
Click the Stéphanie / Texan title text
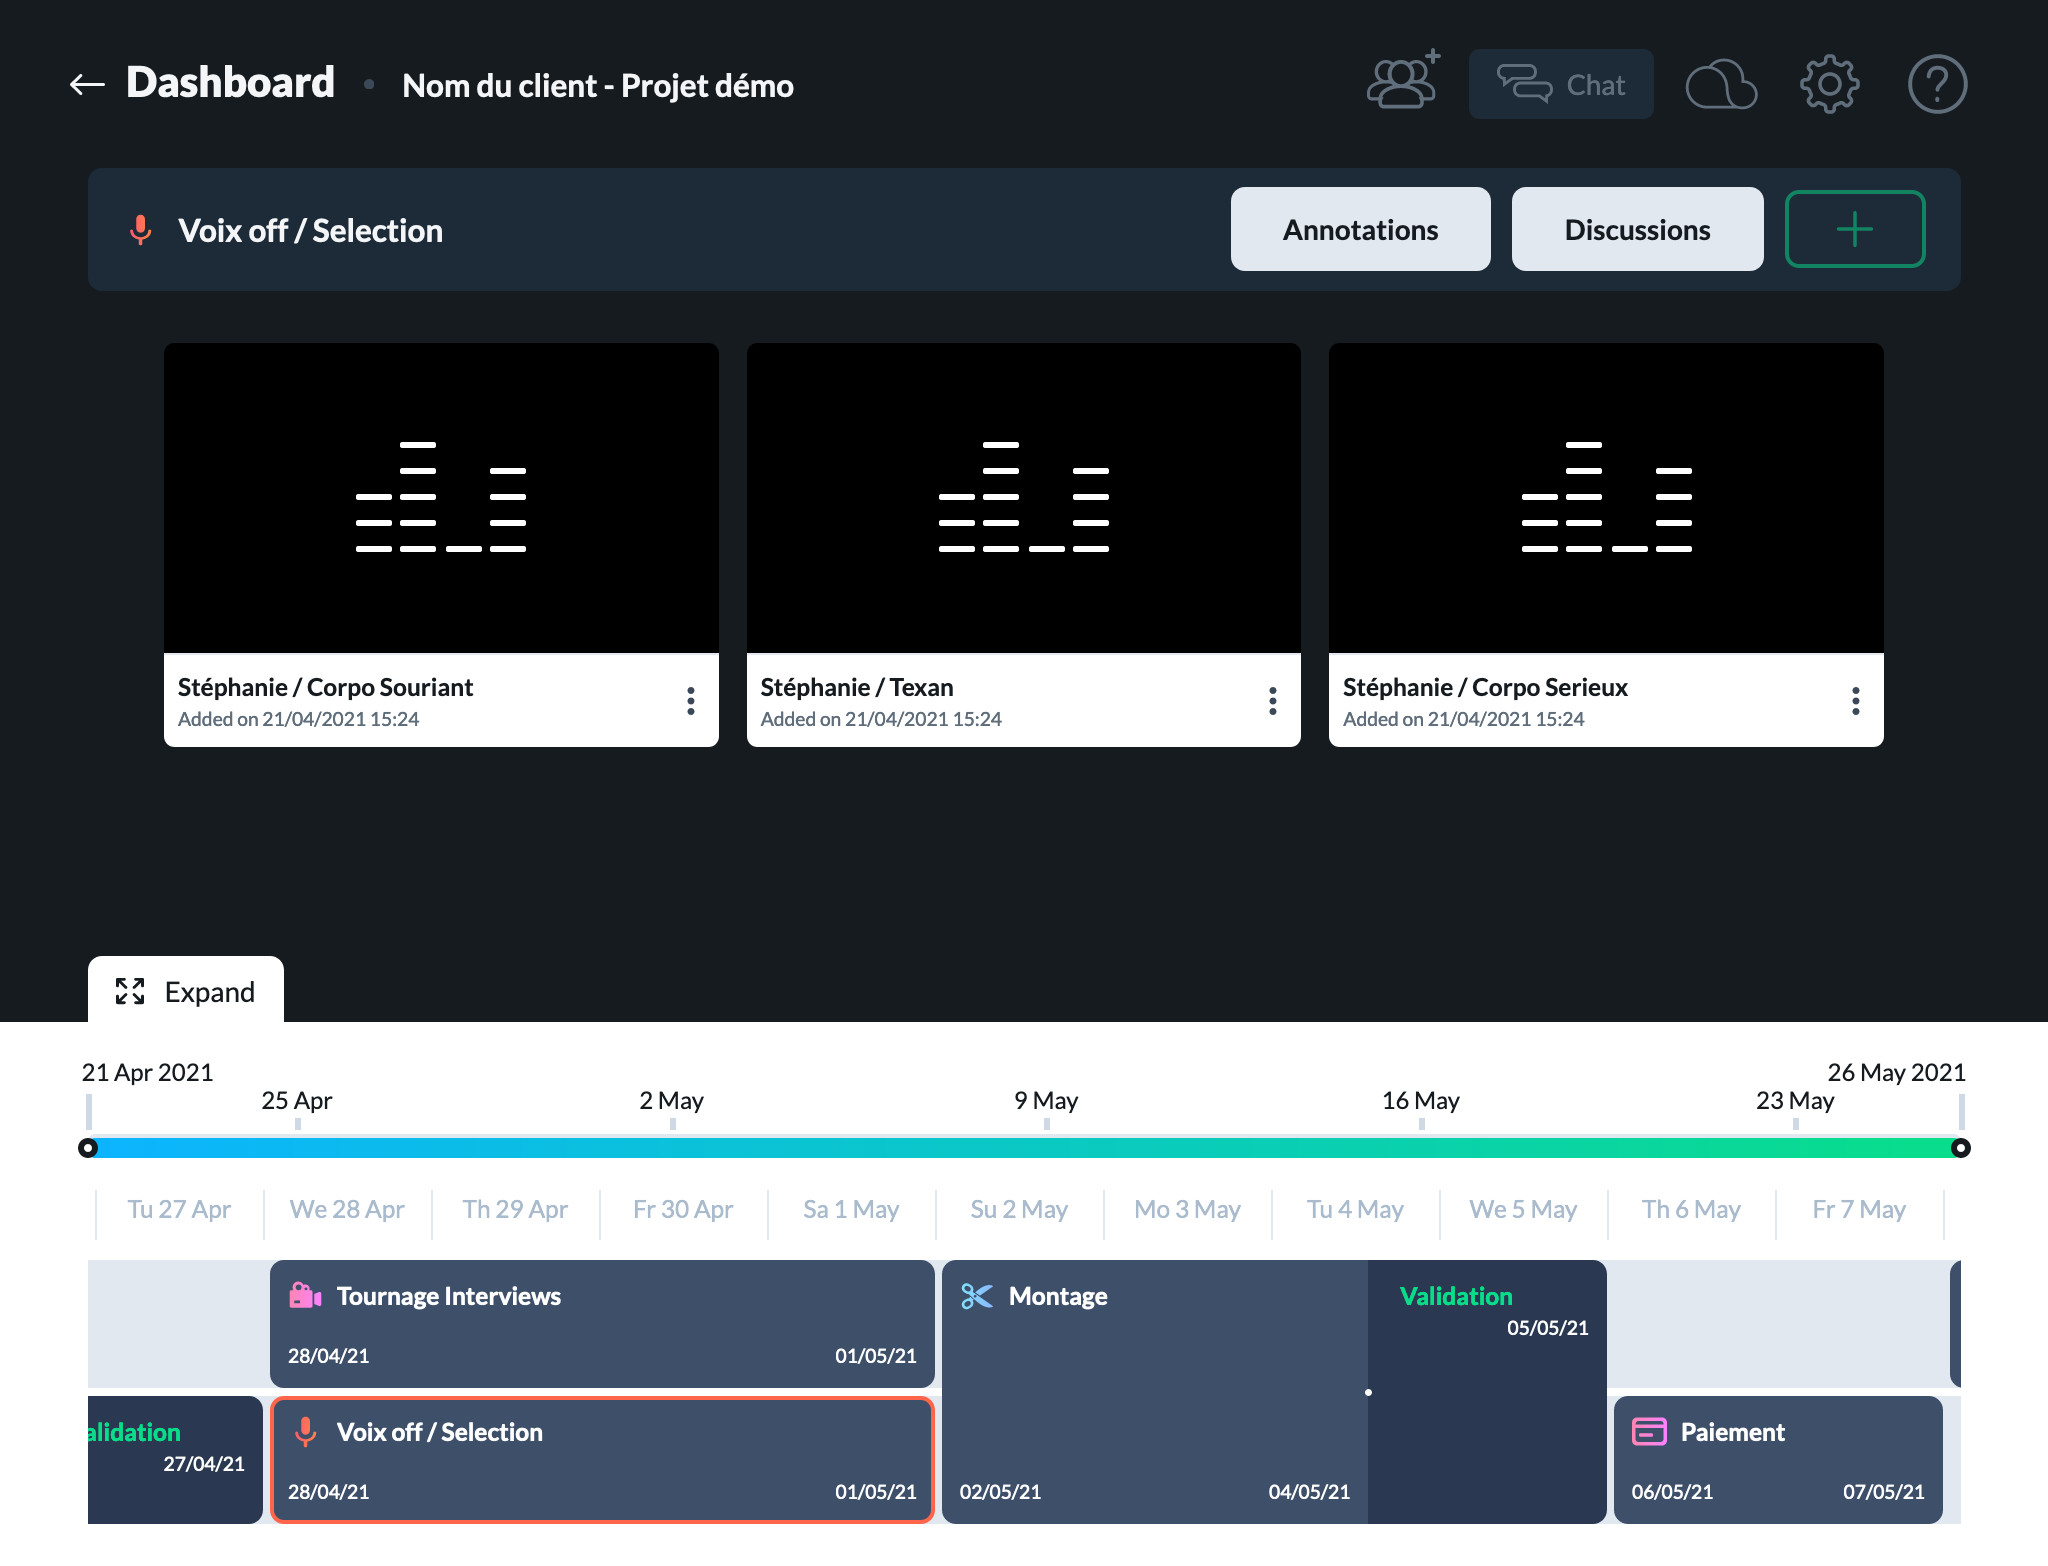(857, 687)
